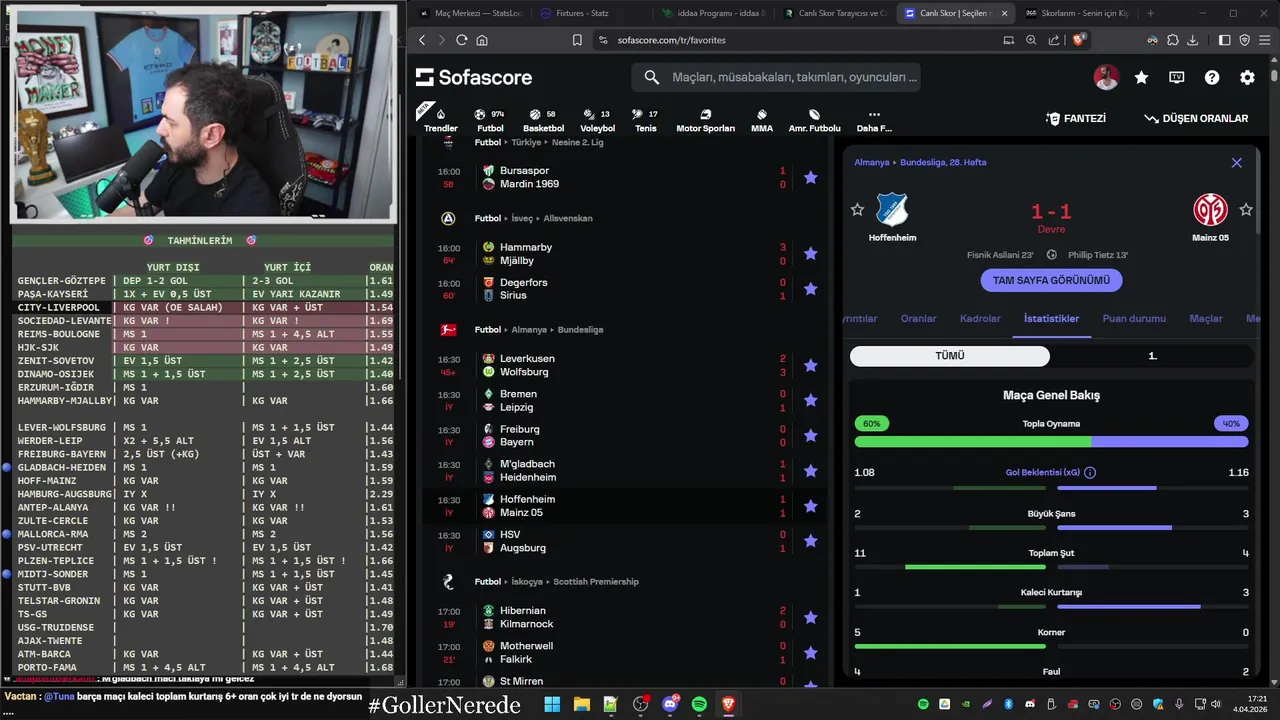Image resolution: width=1280 pixels, height=720 pixels.
Task: Select Tenis sport category
Action: (646, 120)
